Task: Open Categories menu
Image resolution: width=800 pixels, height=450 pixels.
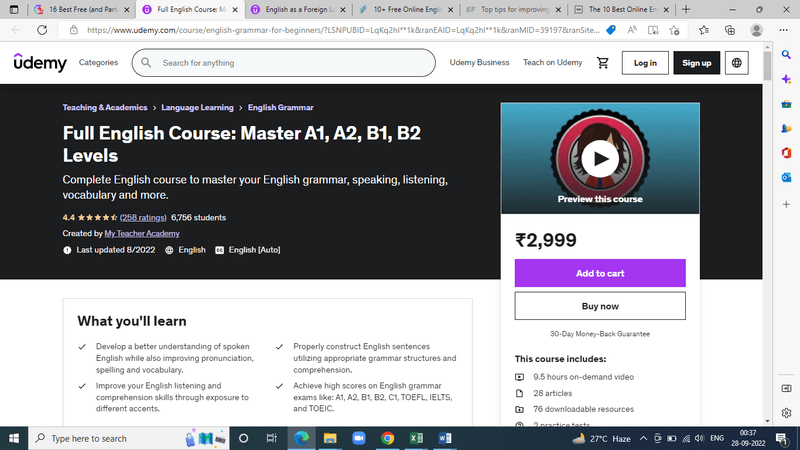Action: click(x=98, y=62)
